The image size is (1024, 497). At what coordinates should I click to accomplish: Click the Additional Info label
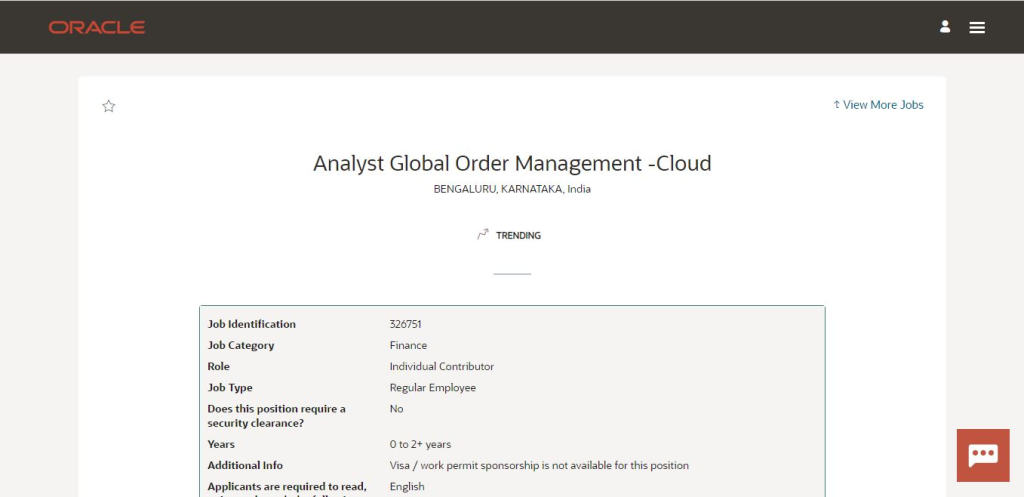click(245, 466)
